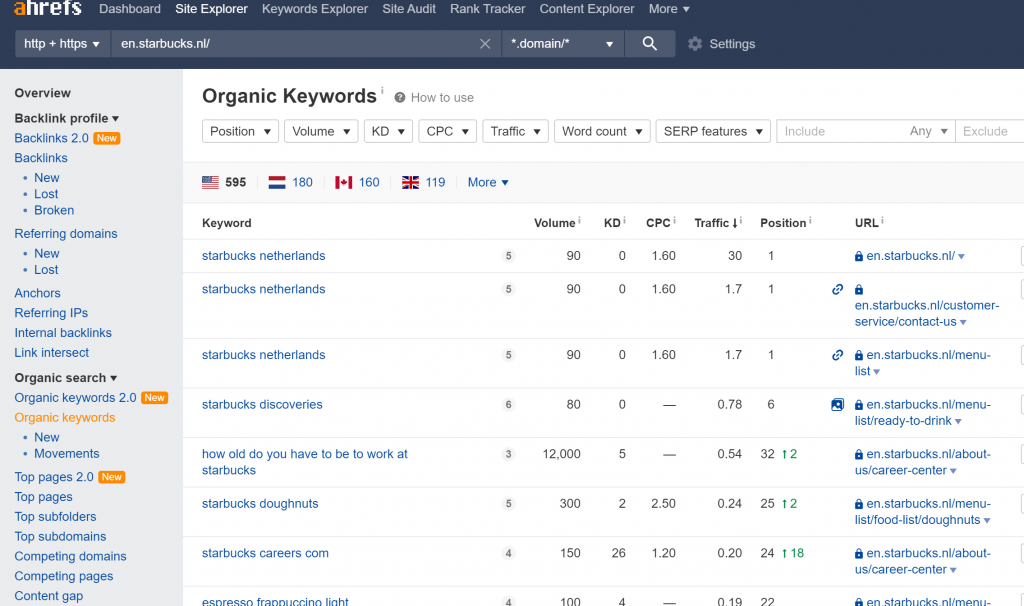Image resolution: width=1024 pixels, height=606 pixels.
Task: Open Keywords Explorer
Action: point(315,8)
